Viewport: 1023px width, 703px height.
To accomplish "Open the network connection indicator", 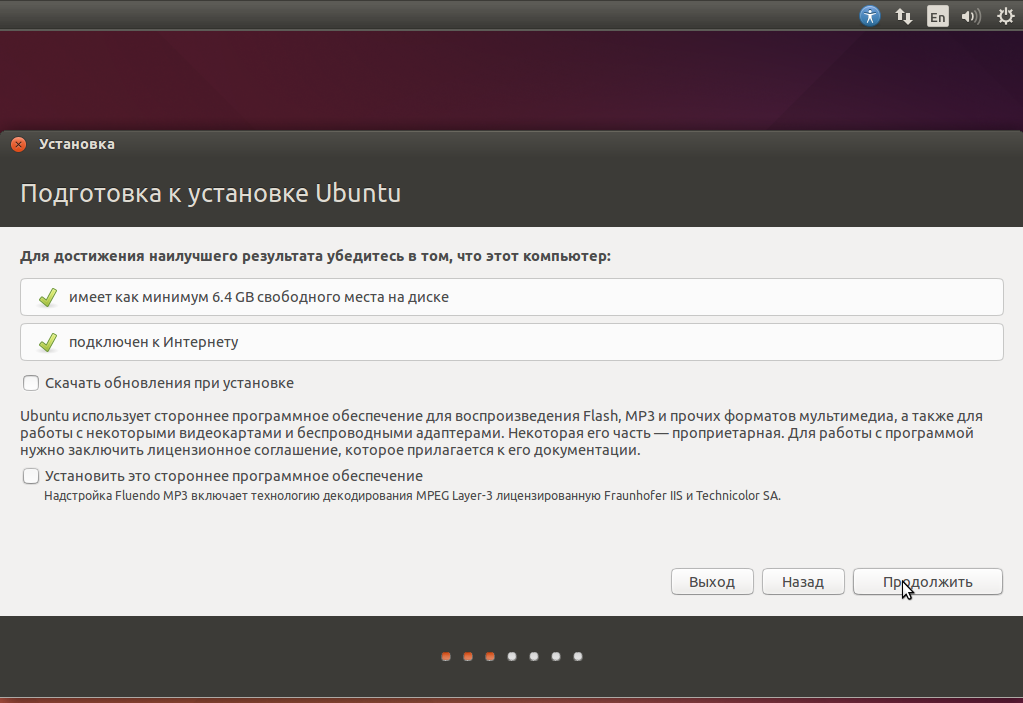I will point(904,16).
